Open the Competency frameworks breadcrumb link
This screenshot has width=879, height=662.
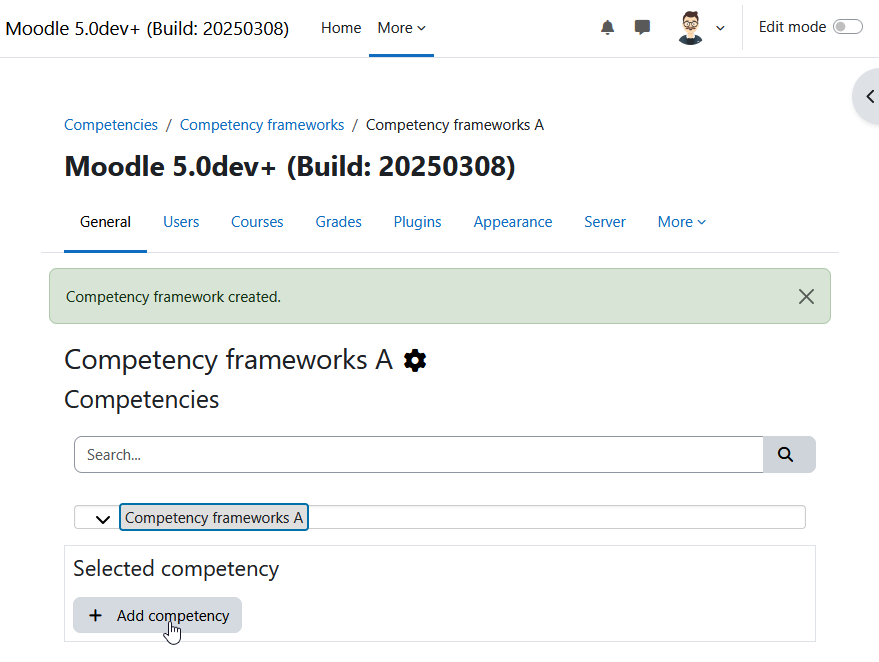262,124
